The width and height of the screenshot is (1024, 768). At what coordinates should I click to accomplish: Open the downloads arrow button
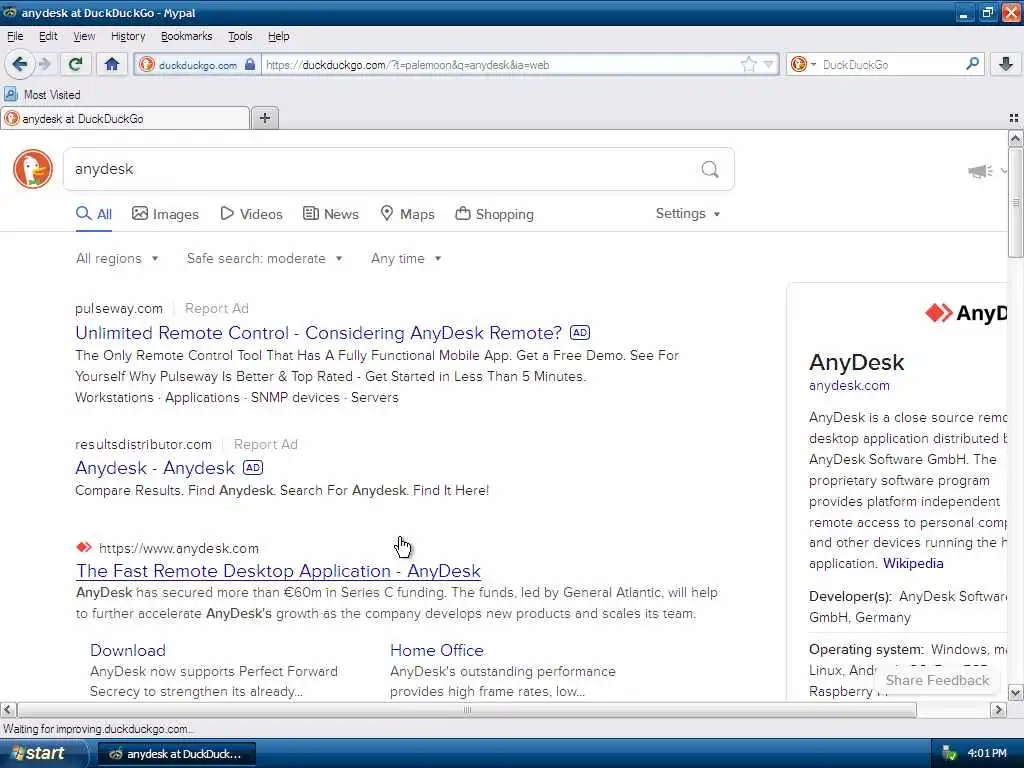(1006, 64)
